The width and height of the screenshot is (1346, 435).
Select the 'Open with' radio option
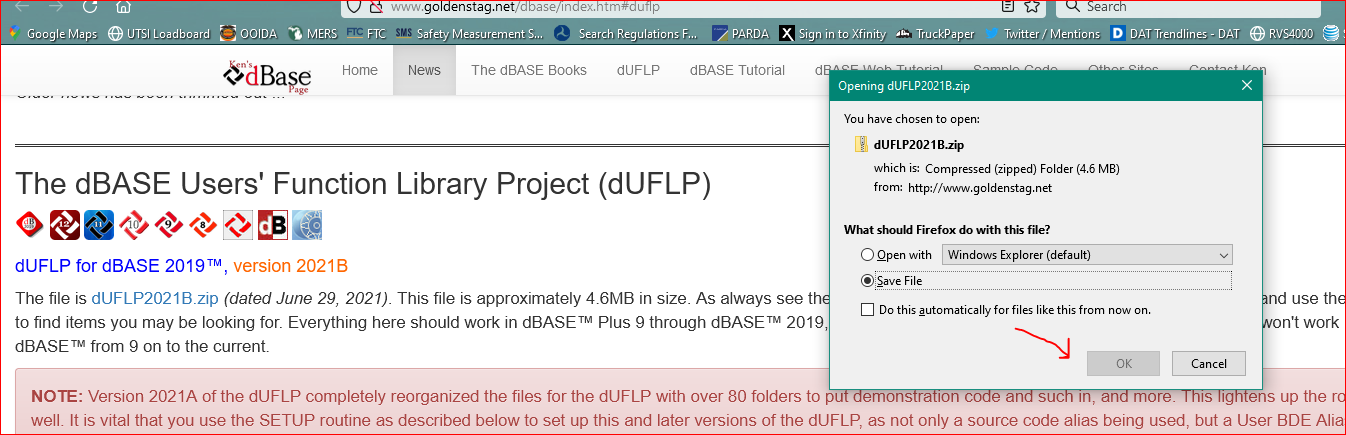(868, 254)
